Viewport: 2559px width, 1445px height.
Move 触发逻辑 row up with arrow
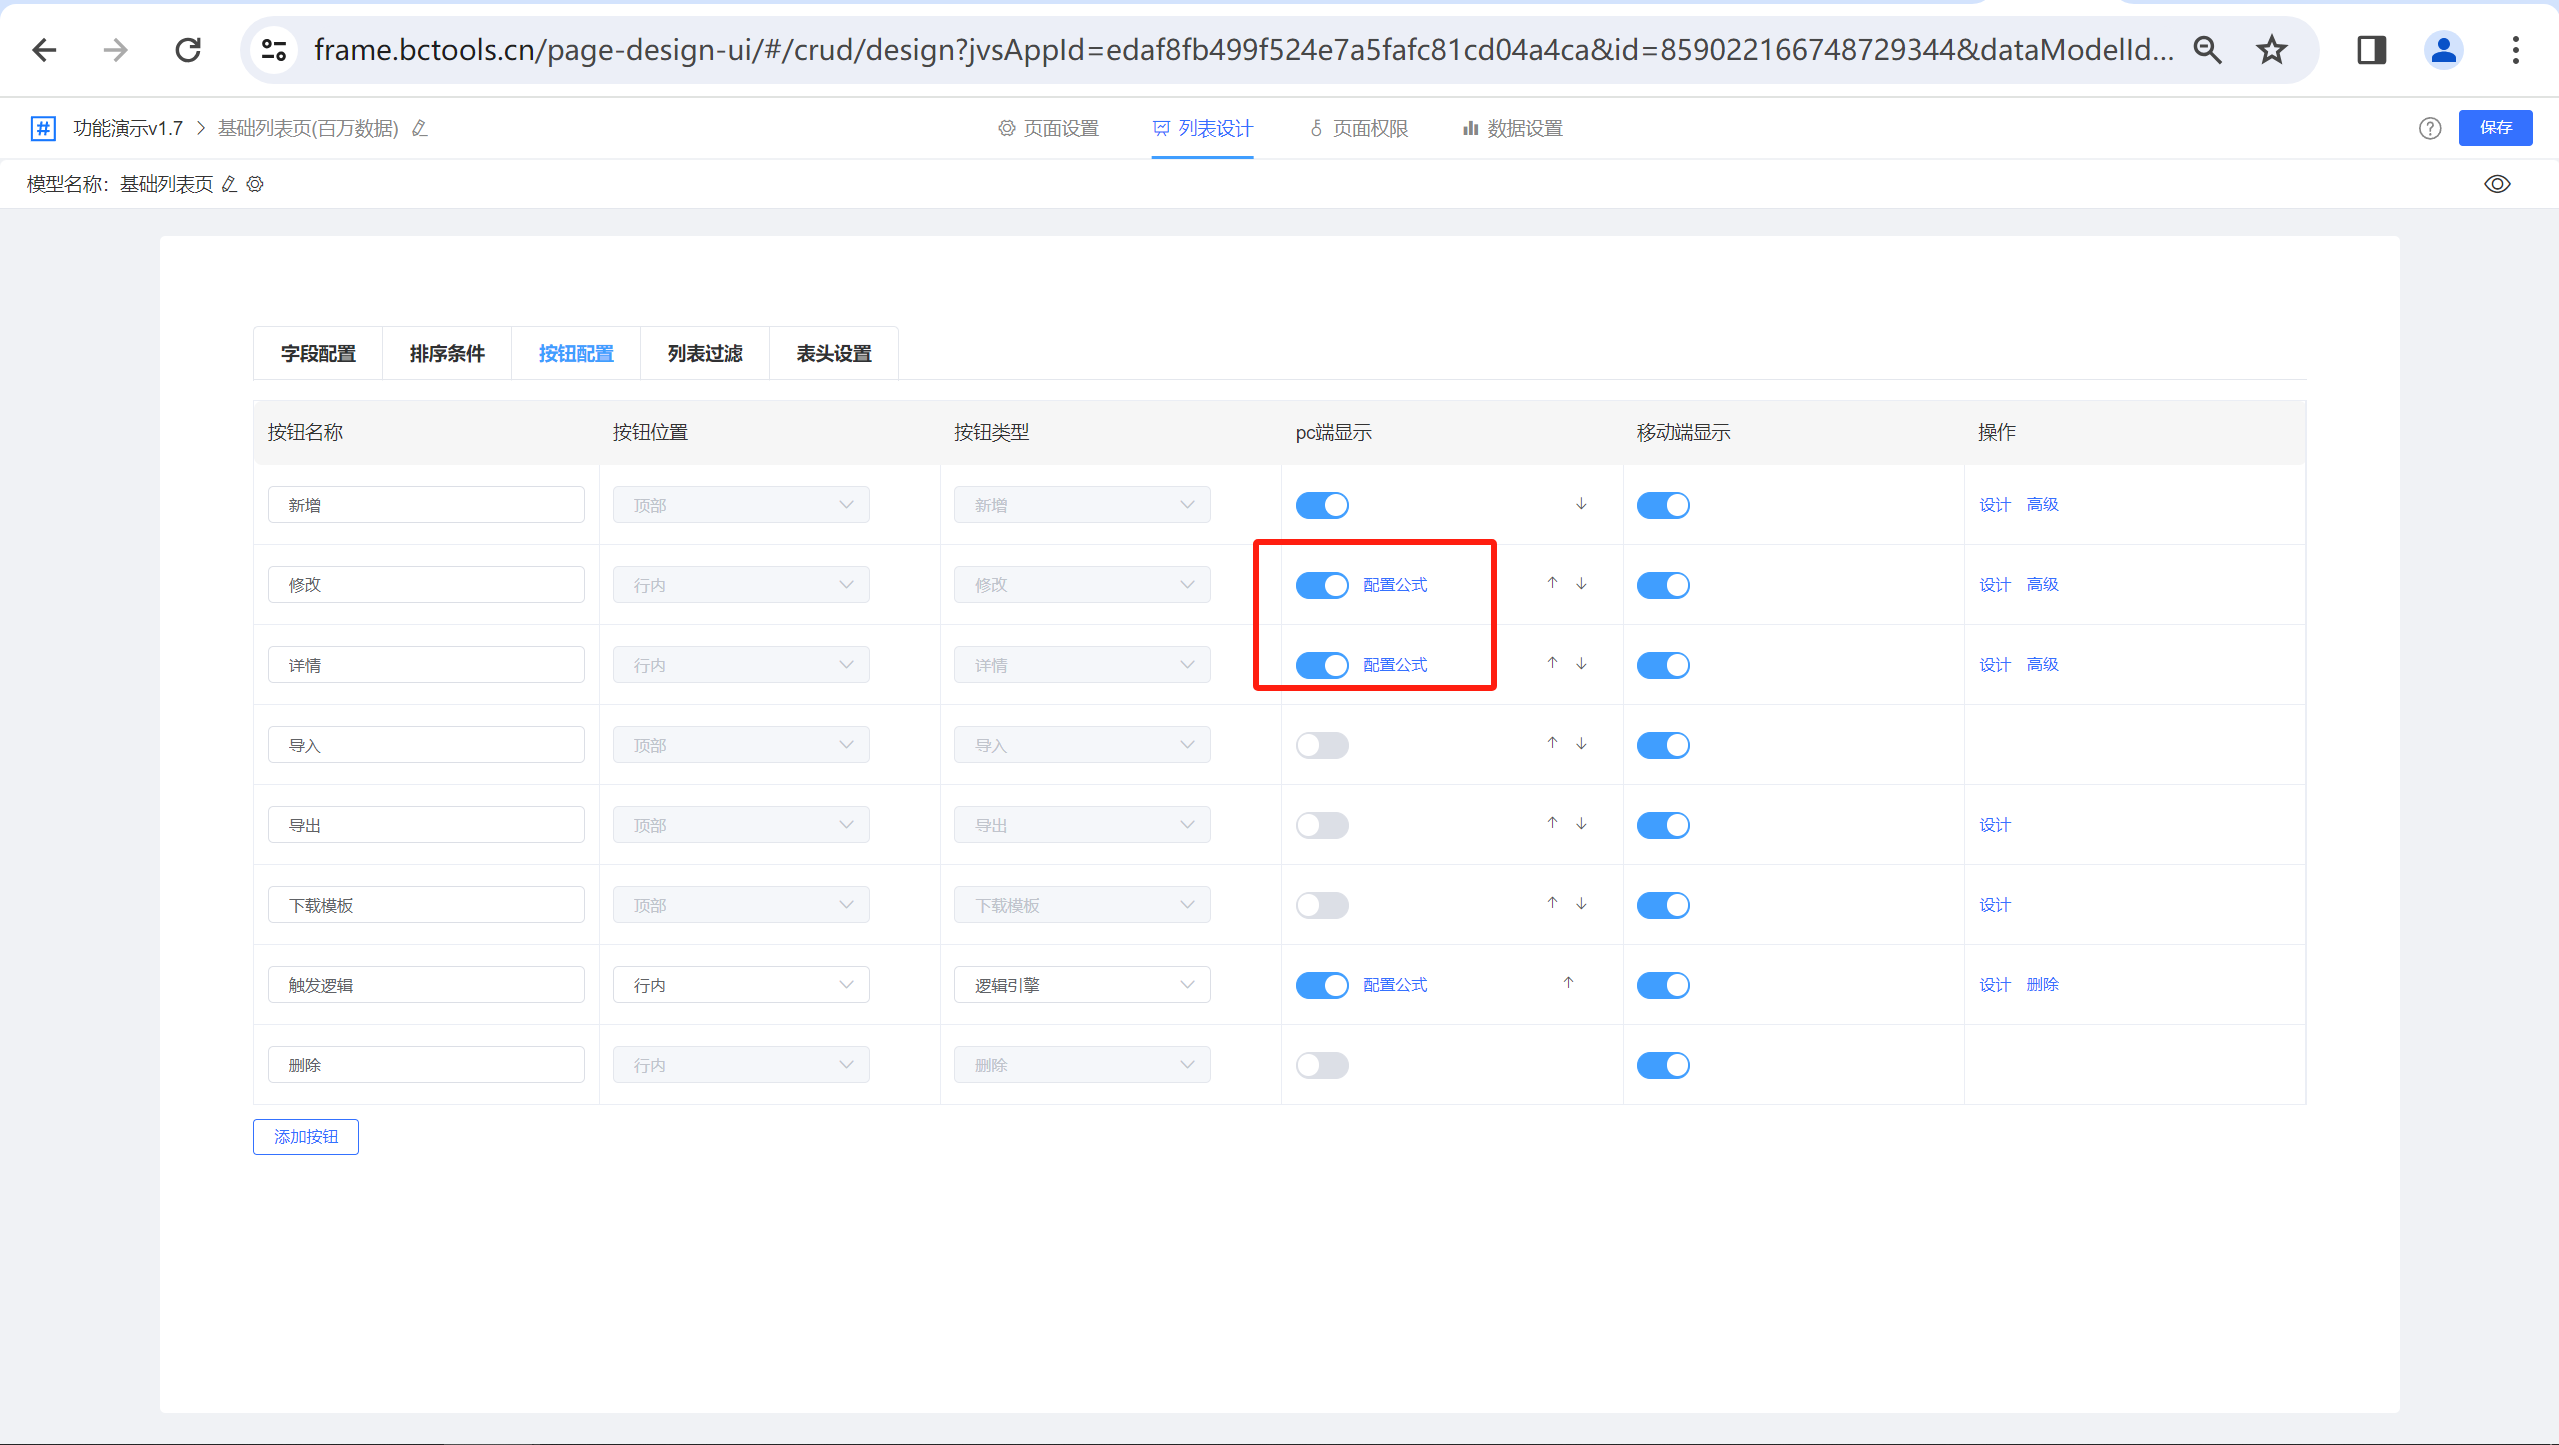pyautogui.click(x=1568, y=983)
